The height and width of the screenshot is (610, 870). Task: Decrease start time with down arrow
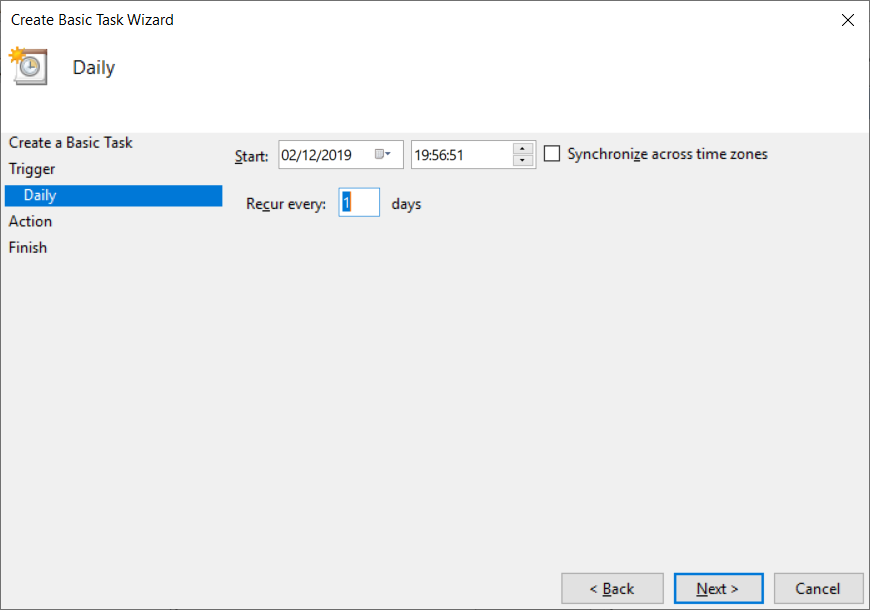click(x=523, y=160)
